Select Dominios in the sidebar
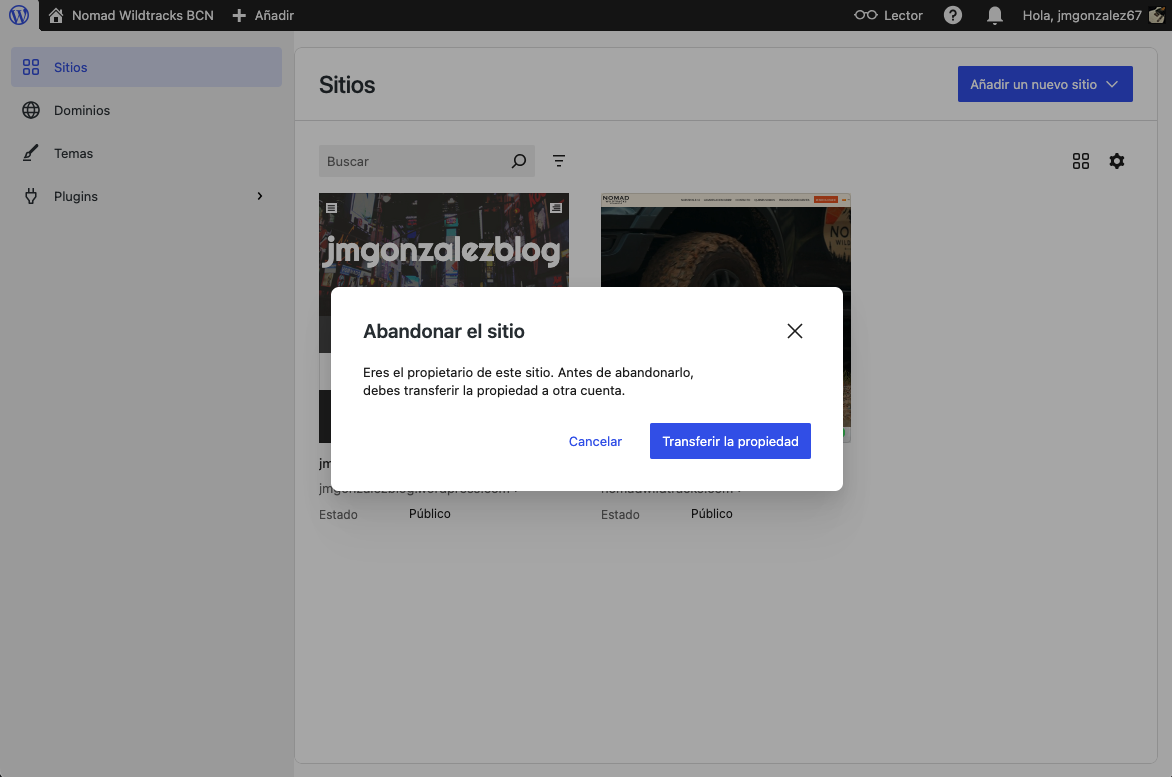The width and height of the screenshot is (1172, 777). coord(81,110)
